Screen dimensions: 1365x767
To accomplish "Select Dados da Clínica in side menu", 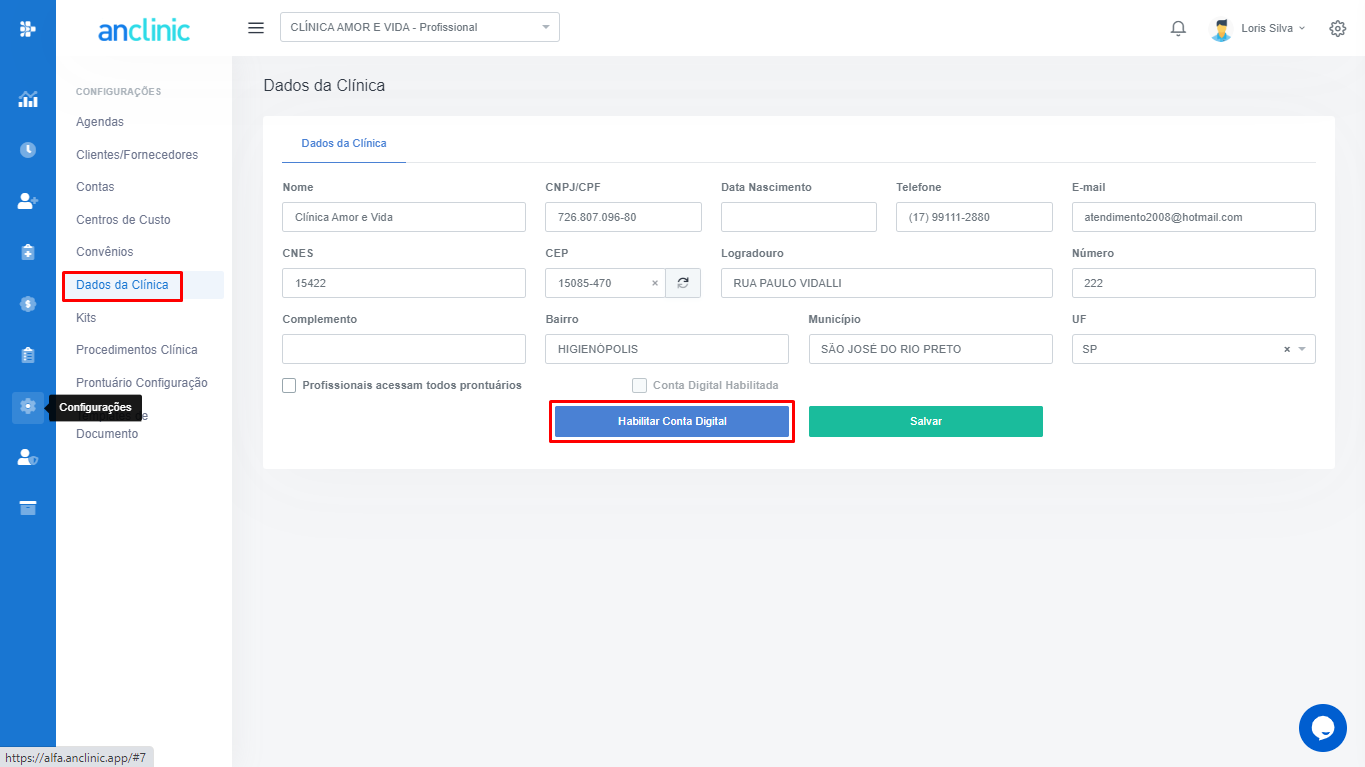I will point(122,285).
